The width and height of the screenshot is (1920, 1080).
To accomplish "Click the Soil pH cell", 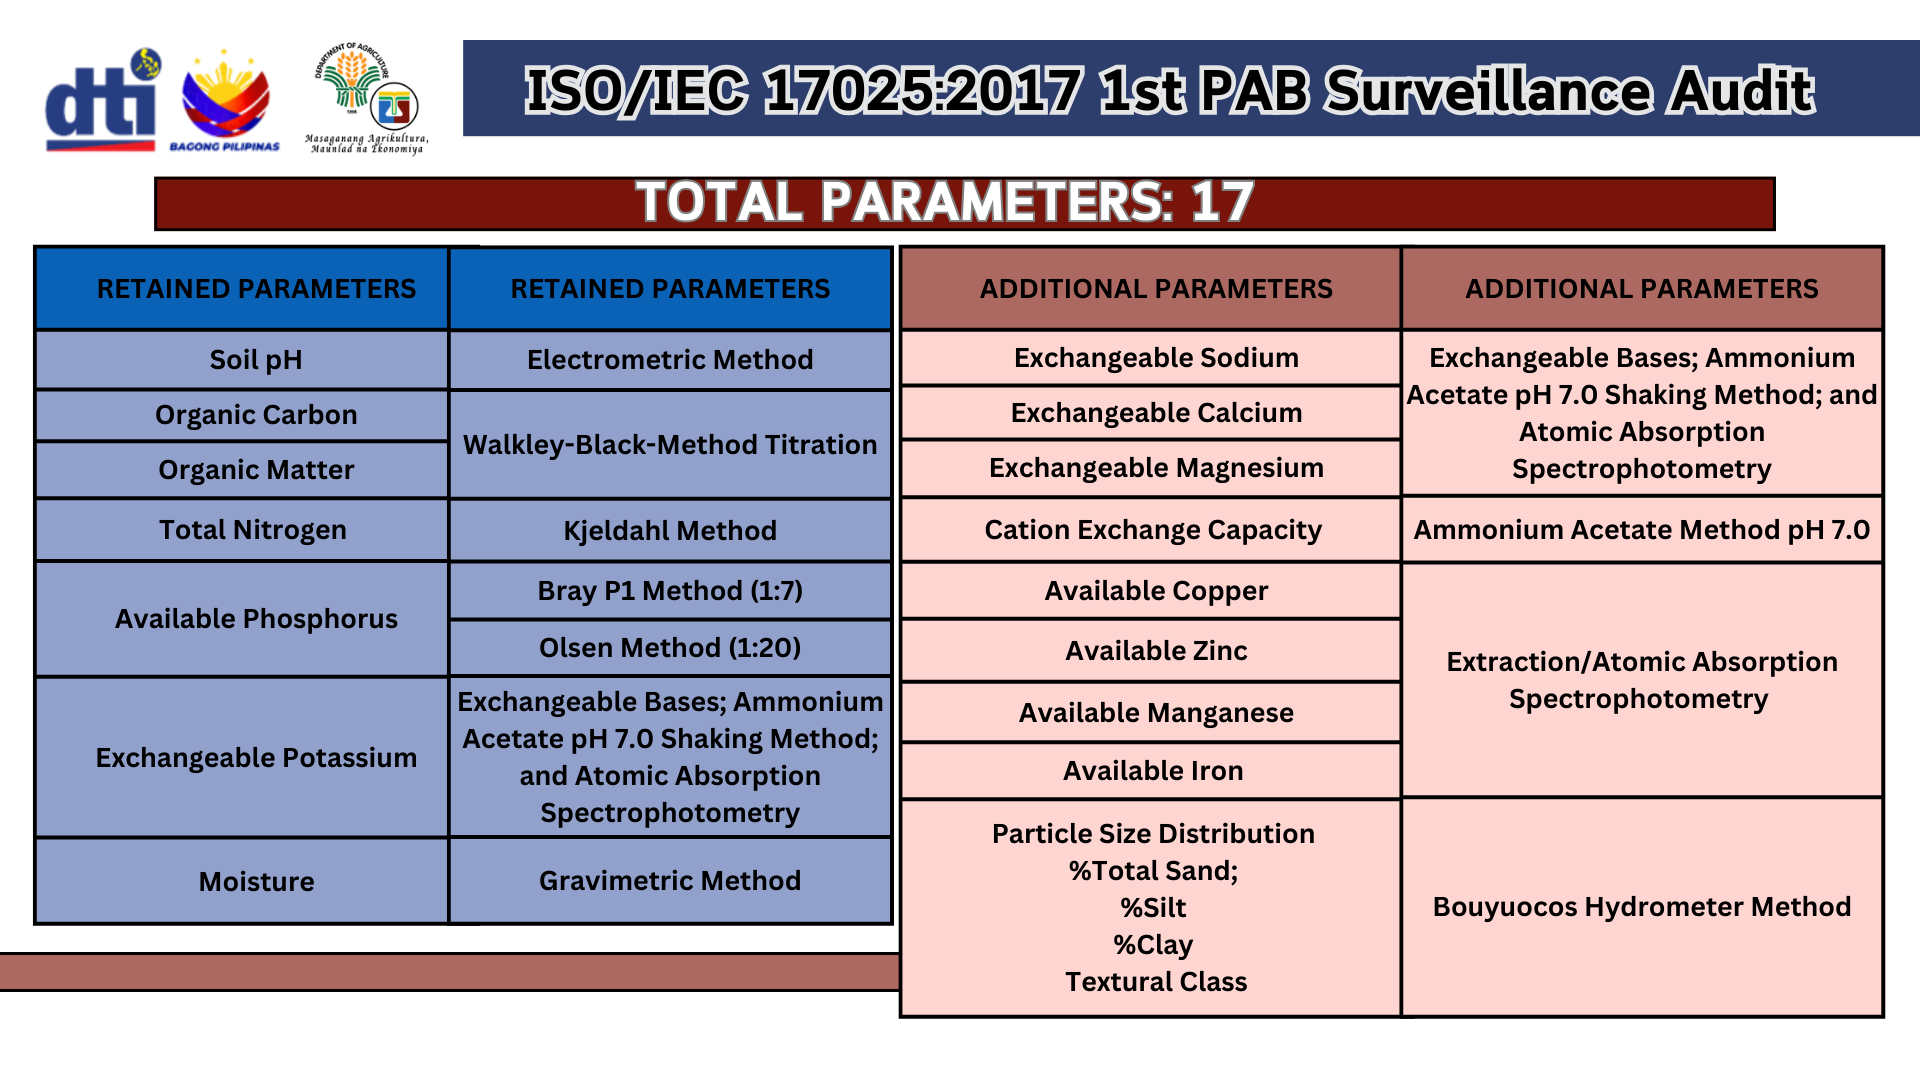I will coord(242,360).
